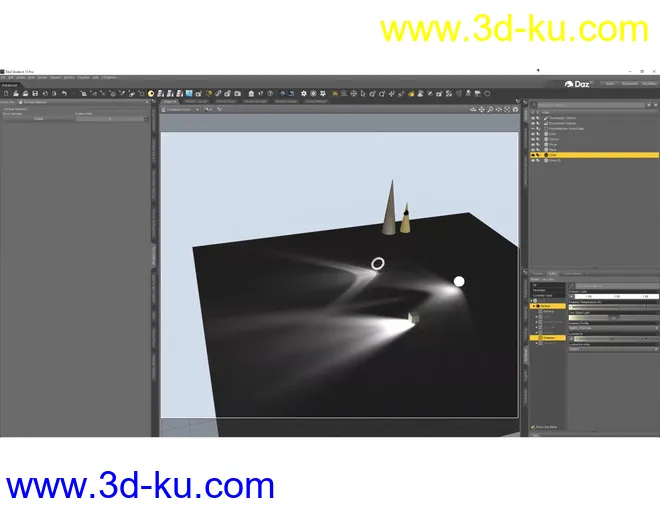Toggle the Show Sub Items checkbox
This screenshot has height=507, width=660.
click(x=533, y=427)
